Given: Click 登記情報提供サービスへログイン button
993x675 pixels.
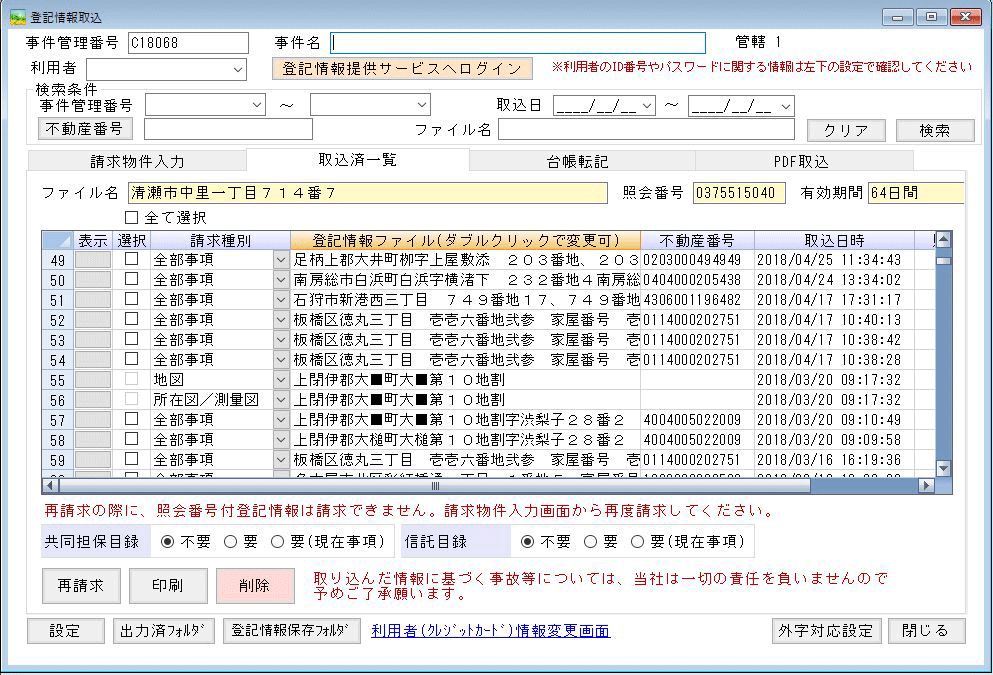Looking at the screenshot, I should point(402,69).
